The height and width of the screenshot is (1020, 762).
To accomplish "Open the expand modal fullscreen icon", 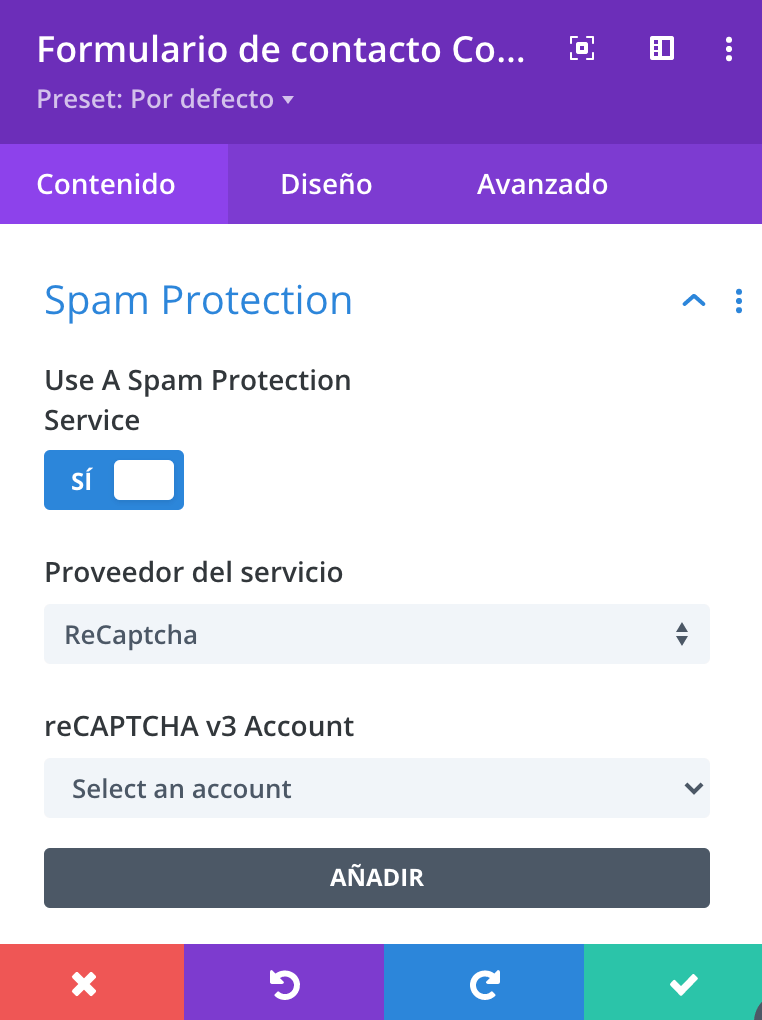I will [x=582, y=49].
